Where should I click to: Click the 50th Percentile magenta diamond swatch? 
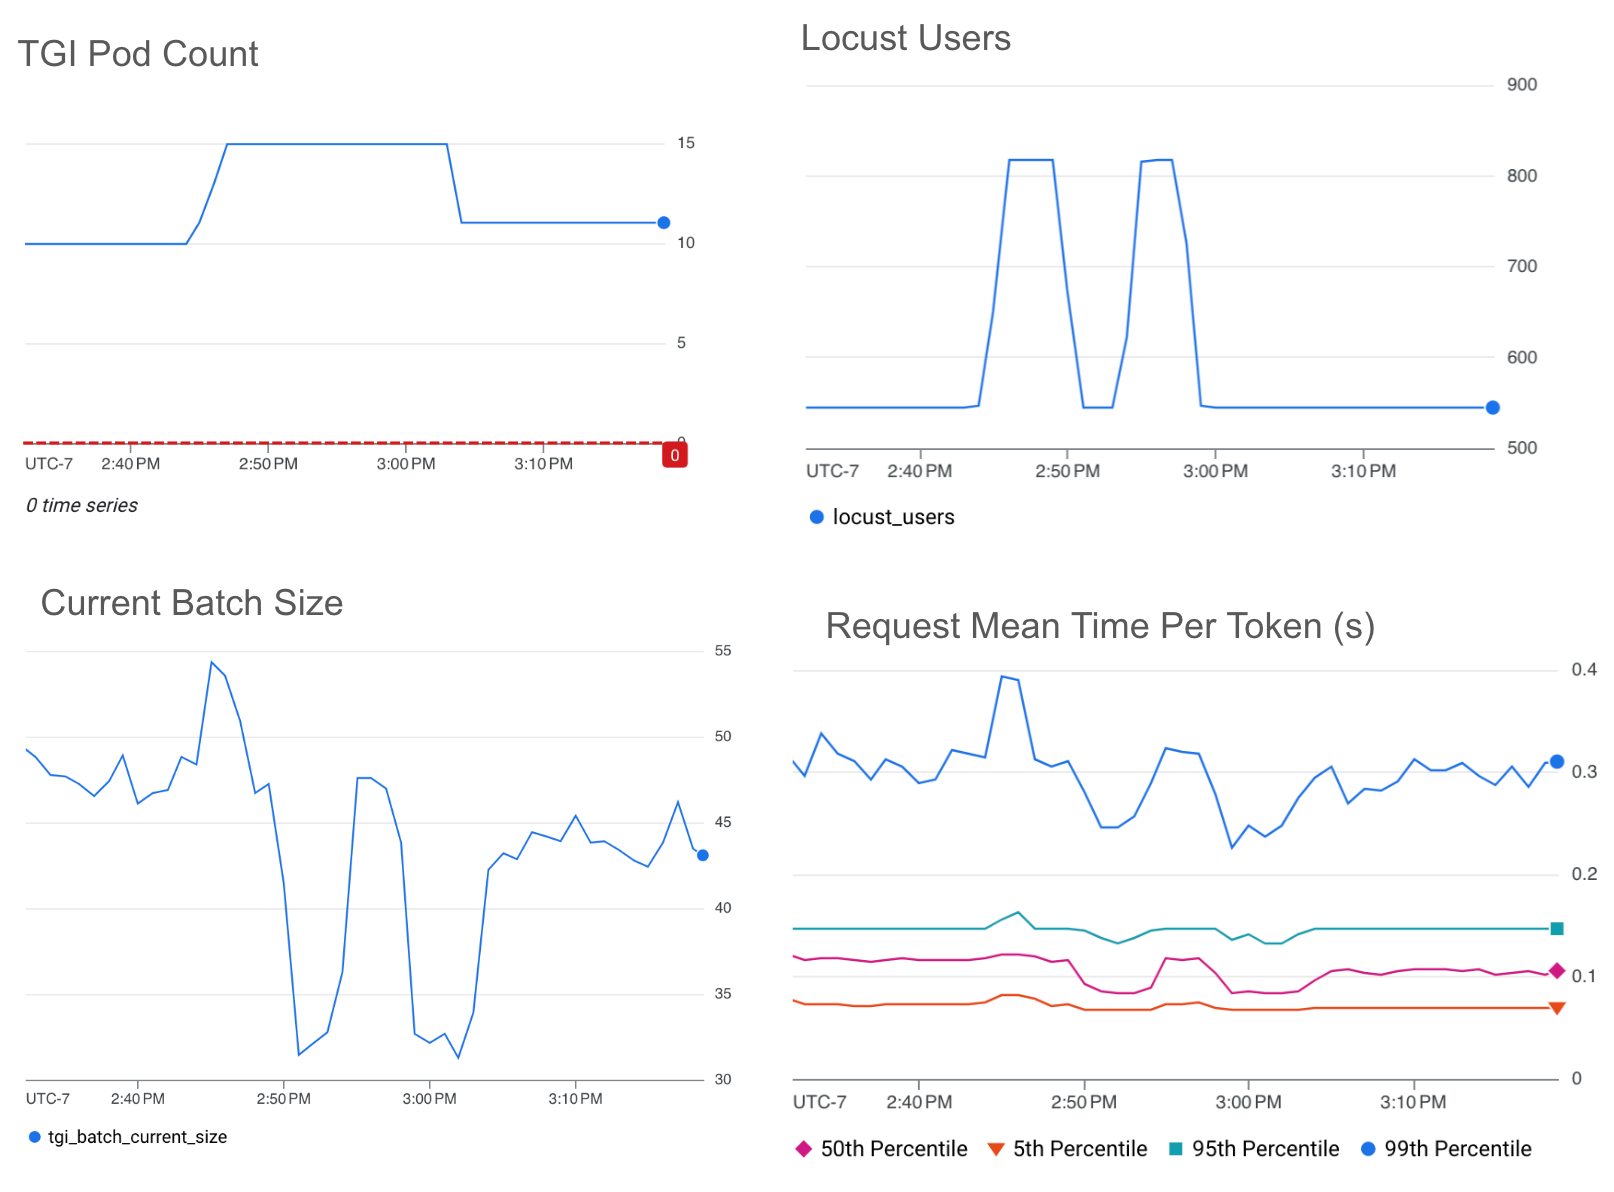(803, 1149)
